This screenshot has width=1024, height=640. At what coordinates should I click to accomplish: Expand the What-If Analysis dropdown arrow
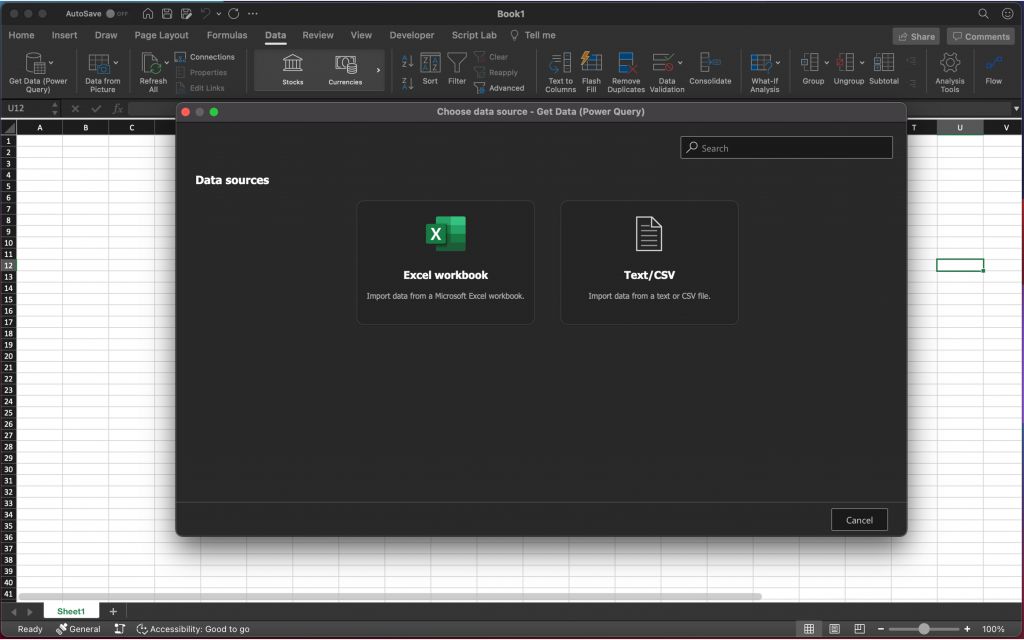point(778,63)
